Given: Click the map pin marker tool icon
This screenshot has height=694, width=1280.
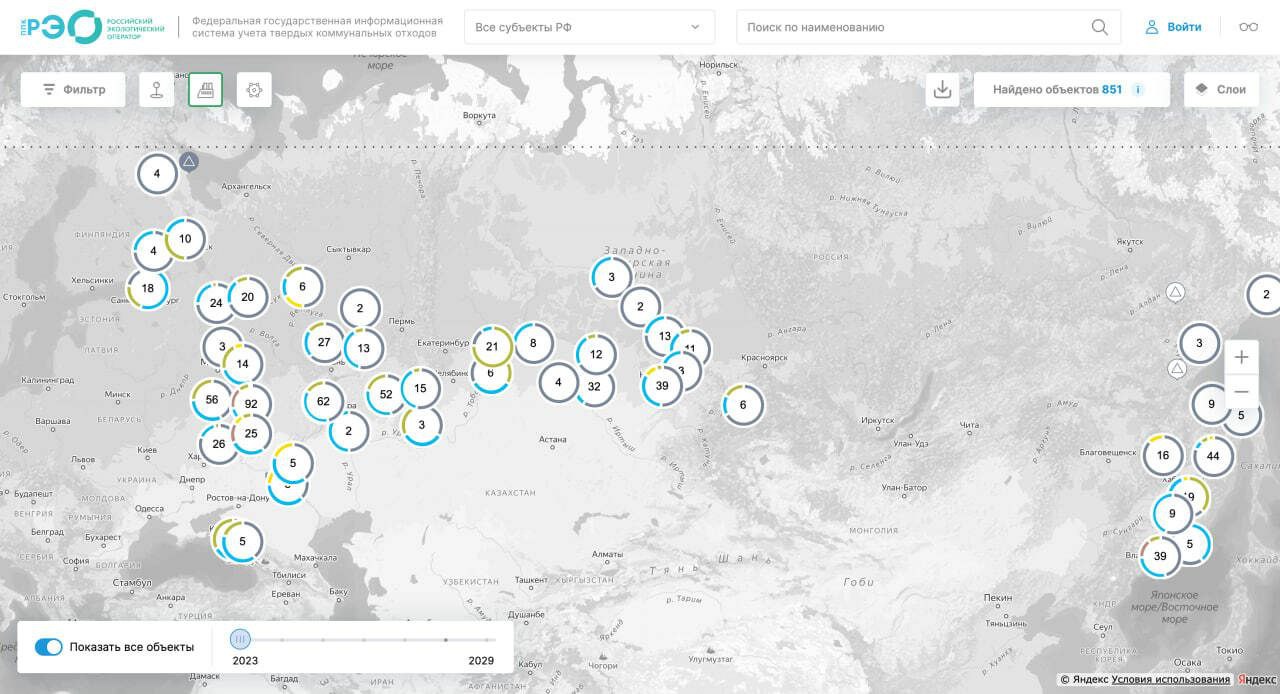Looking at the screenshot, I should (x=156, y=90).
